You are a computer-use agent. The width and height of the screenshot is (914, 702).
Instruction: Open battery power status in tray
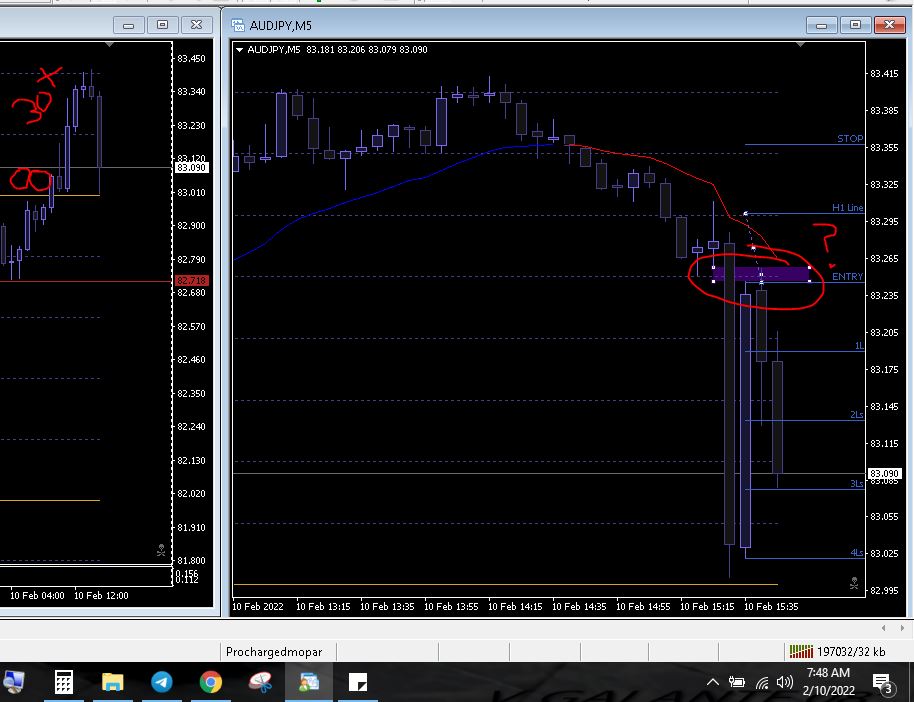737,682
